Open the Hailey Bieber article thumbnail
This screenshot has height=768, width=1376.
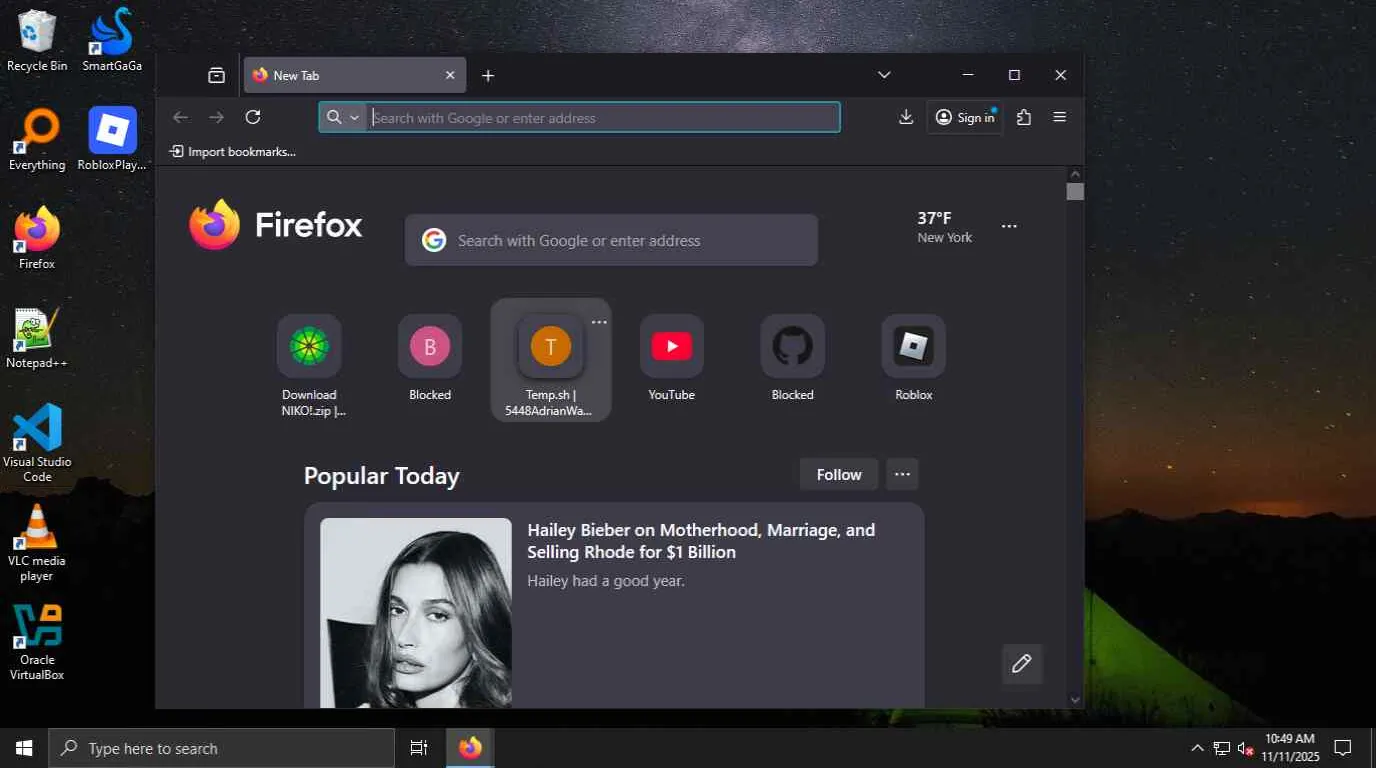416,612
